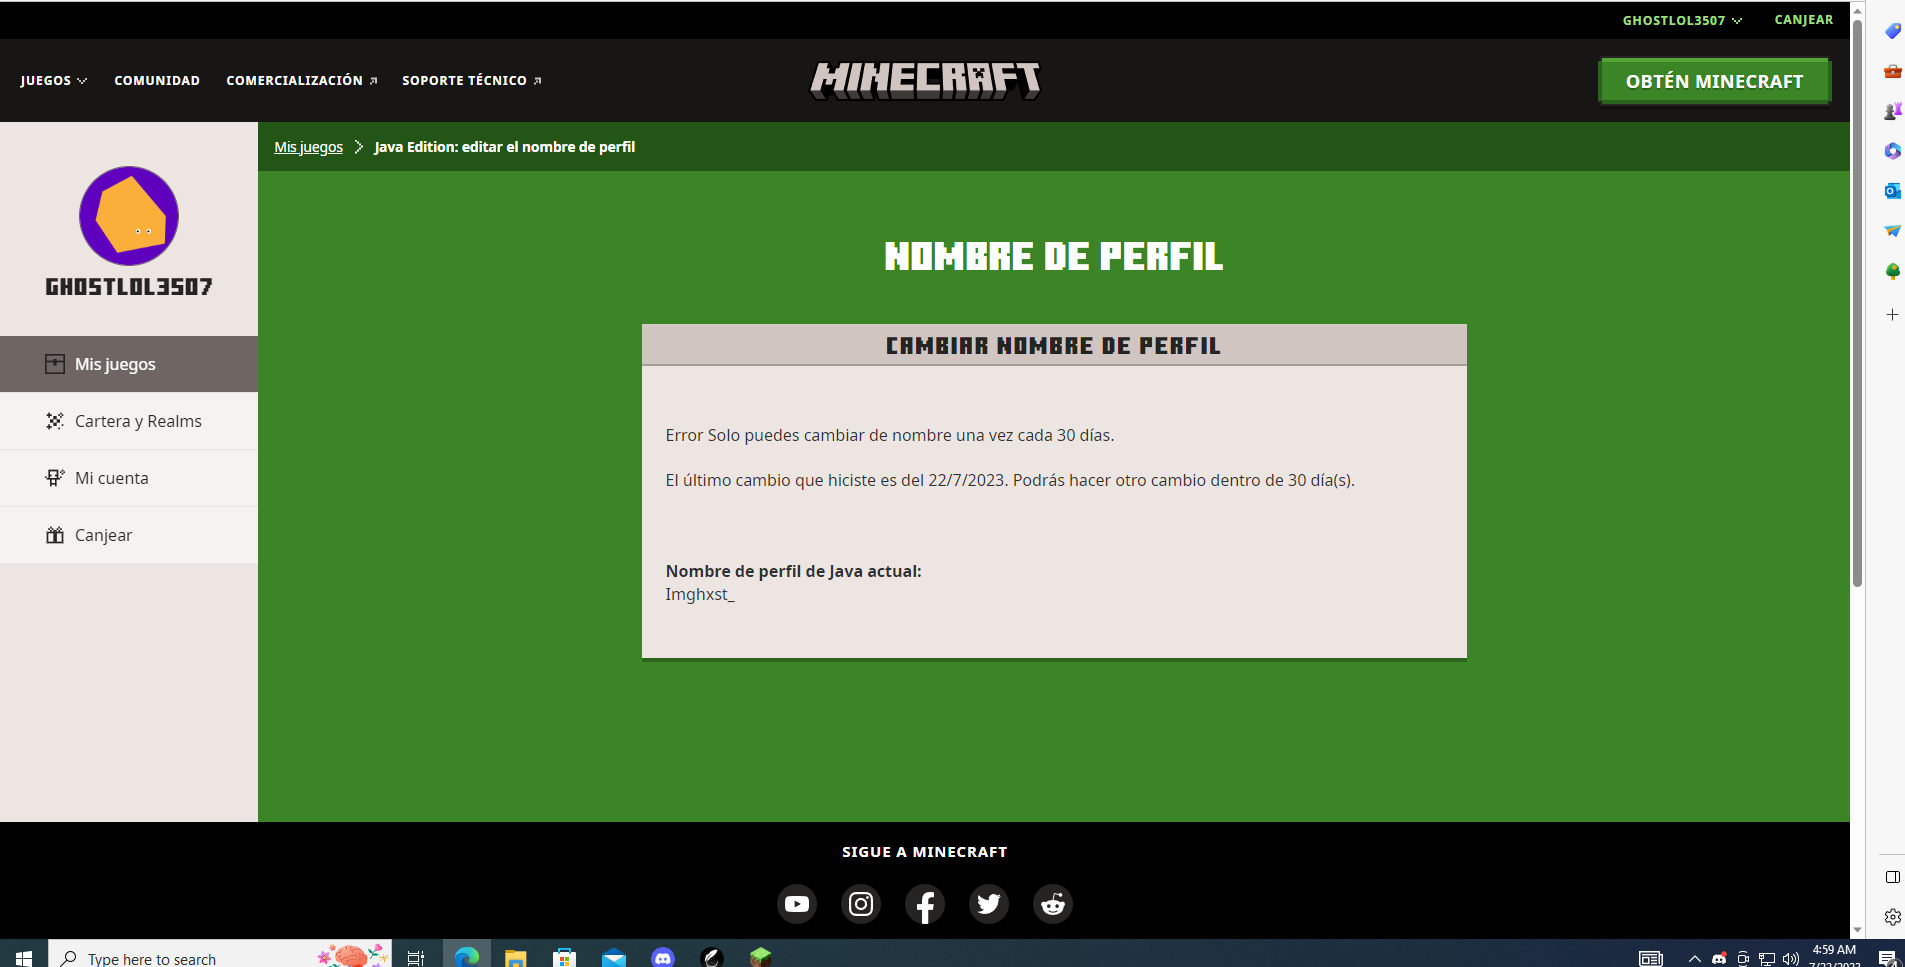Click the NOMBRE DE PERFIL page title

tap(1053, 256)
